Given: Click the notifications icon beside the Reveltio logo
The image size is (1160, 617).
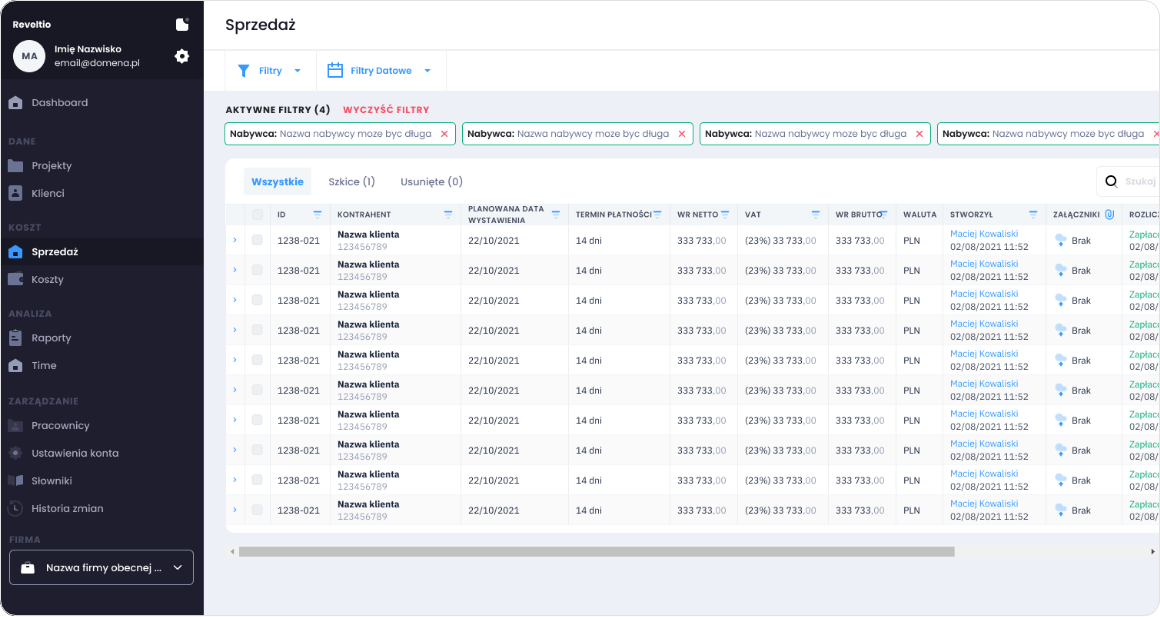Looking at the screenshot, I should (181, 24).
